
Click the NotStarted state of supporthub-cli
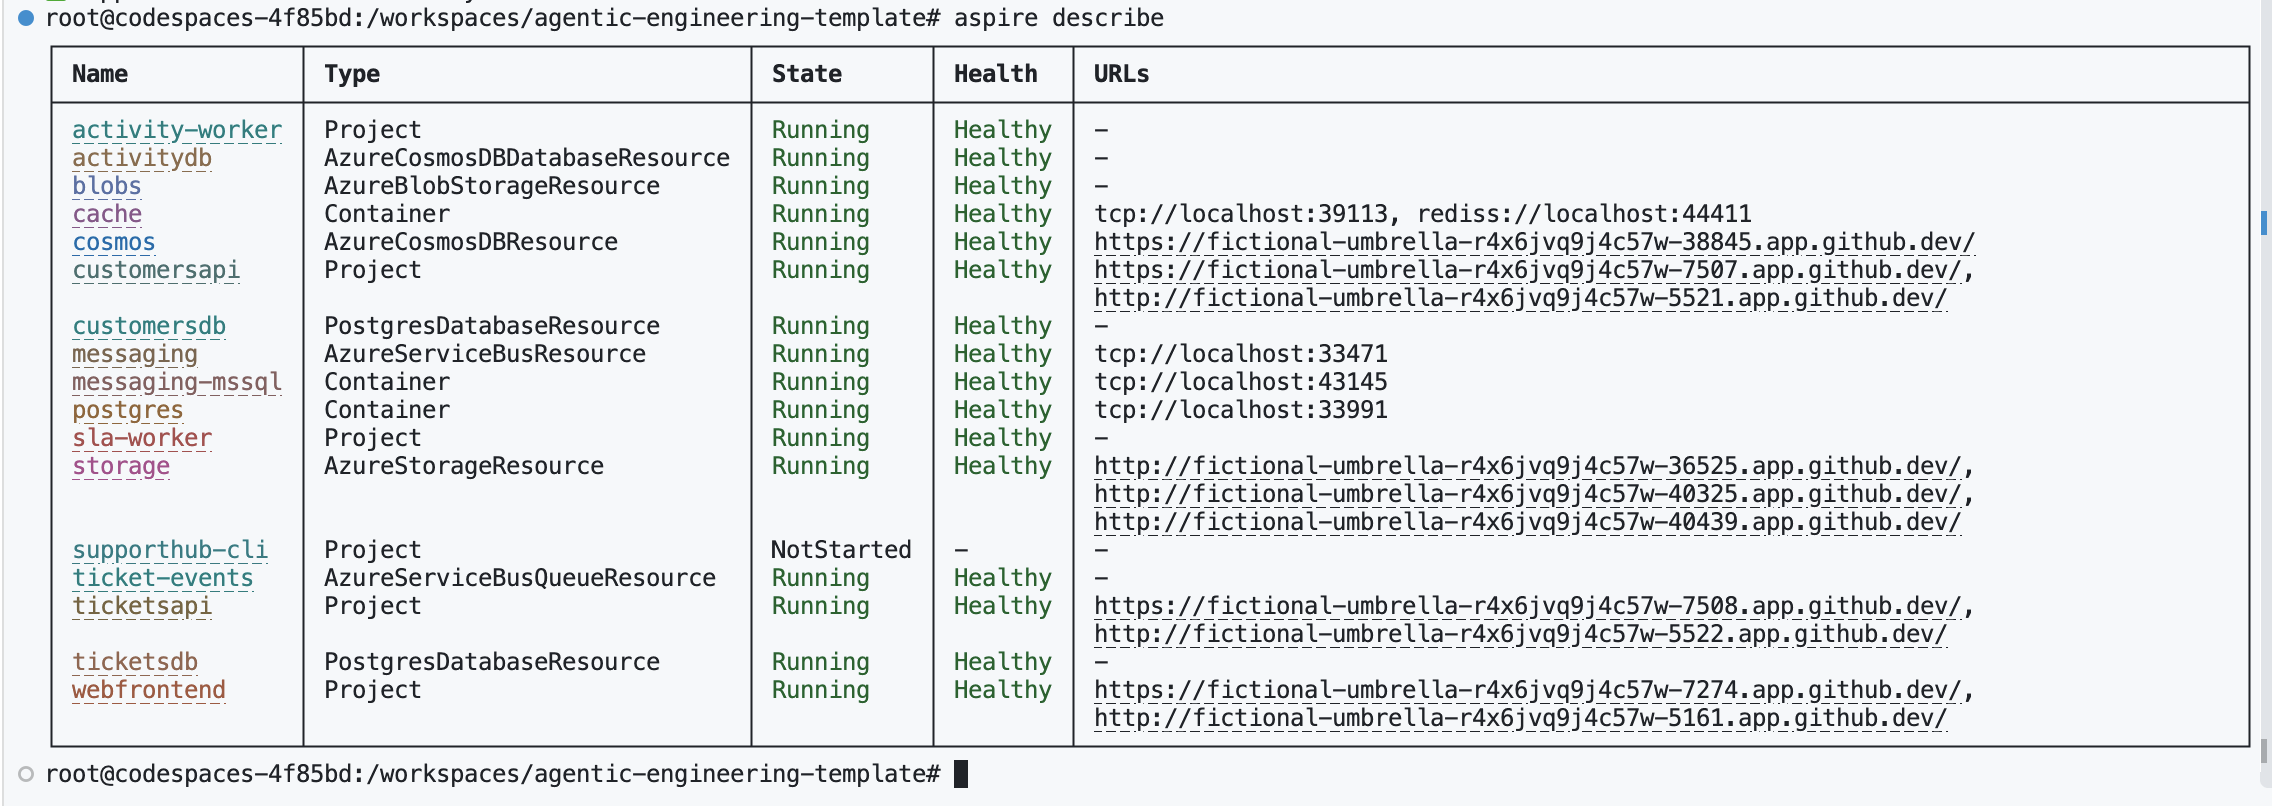click(841, 550)
